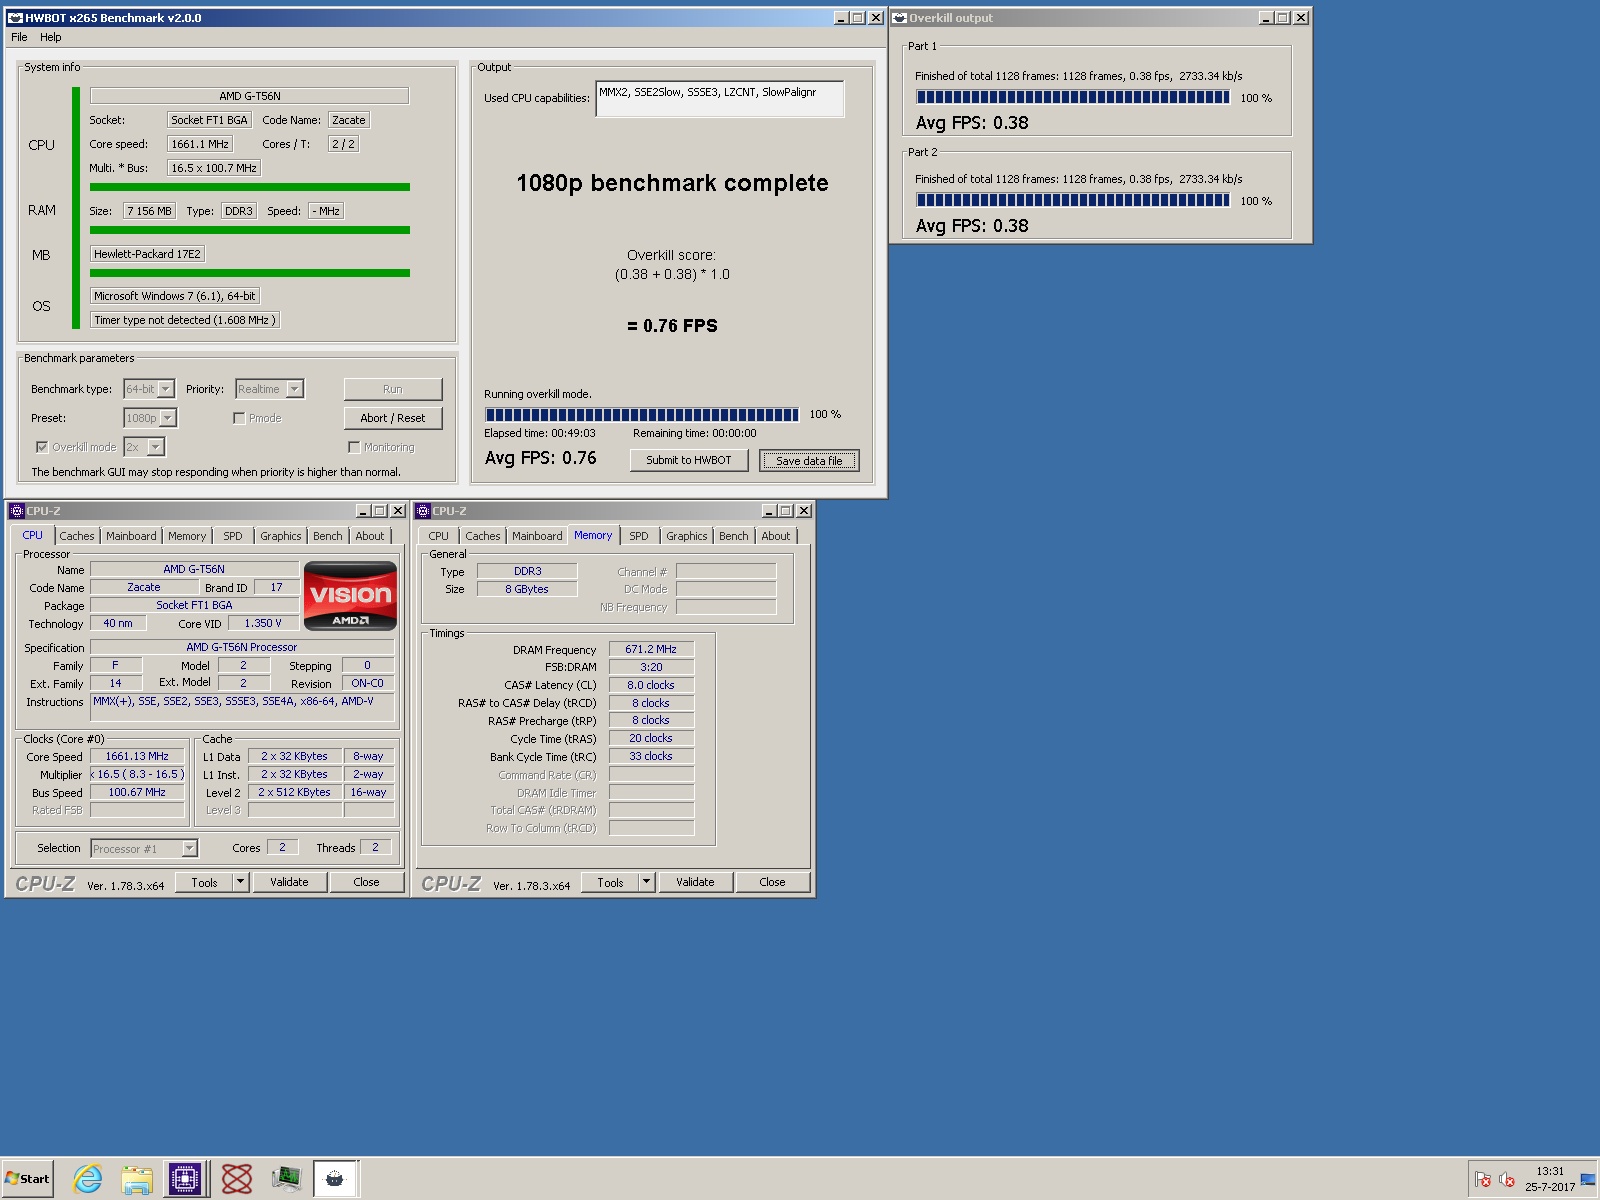The image size is (1600, 1200).
Task: Open Internet Explorer from the taskbar
Action: click(x=88, y=1179)
